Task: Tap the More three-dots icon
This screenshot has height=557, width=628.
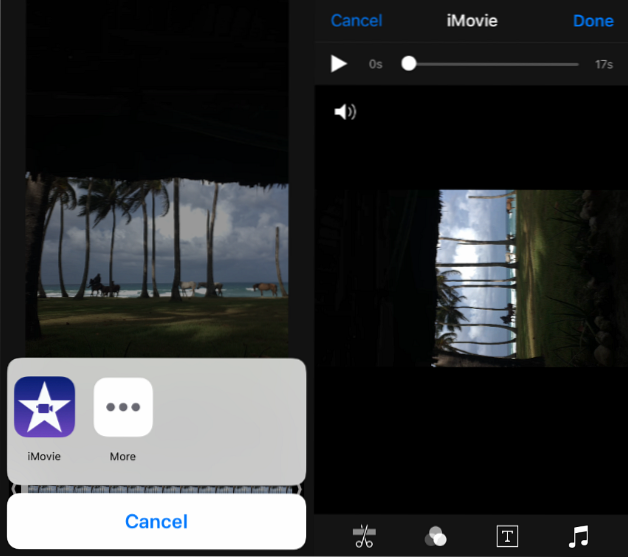Action: point(123,407)
